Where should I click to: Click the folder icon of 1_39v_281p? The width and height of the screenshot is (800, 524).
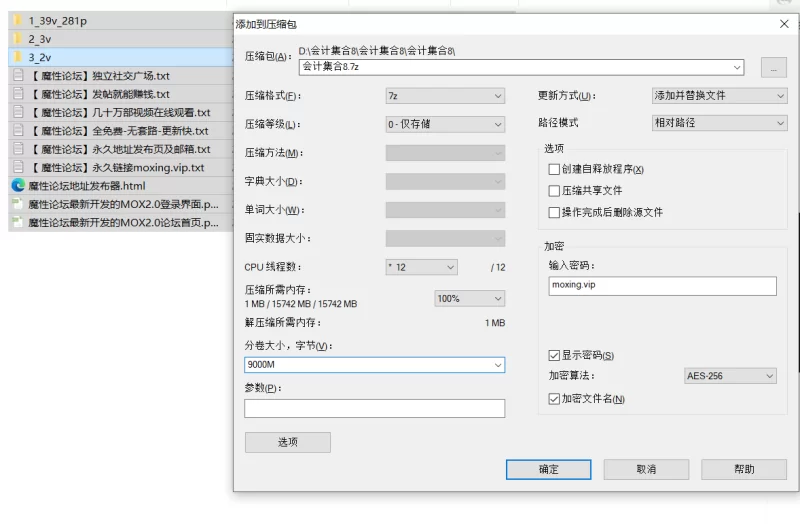pyautogui.click(x=18, y=20)
